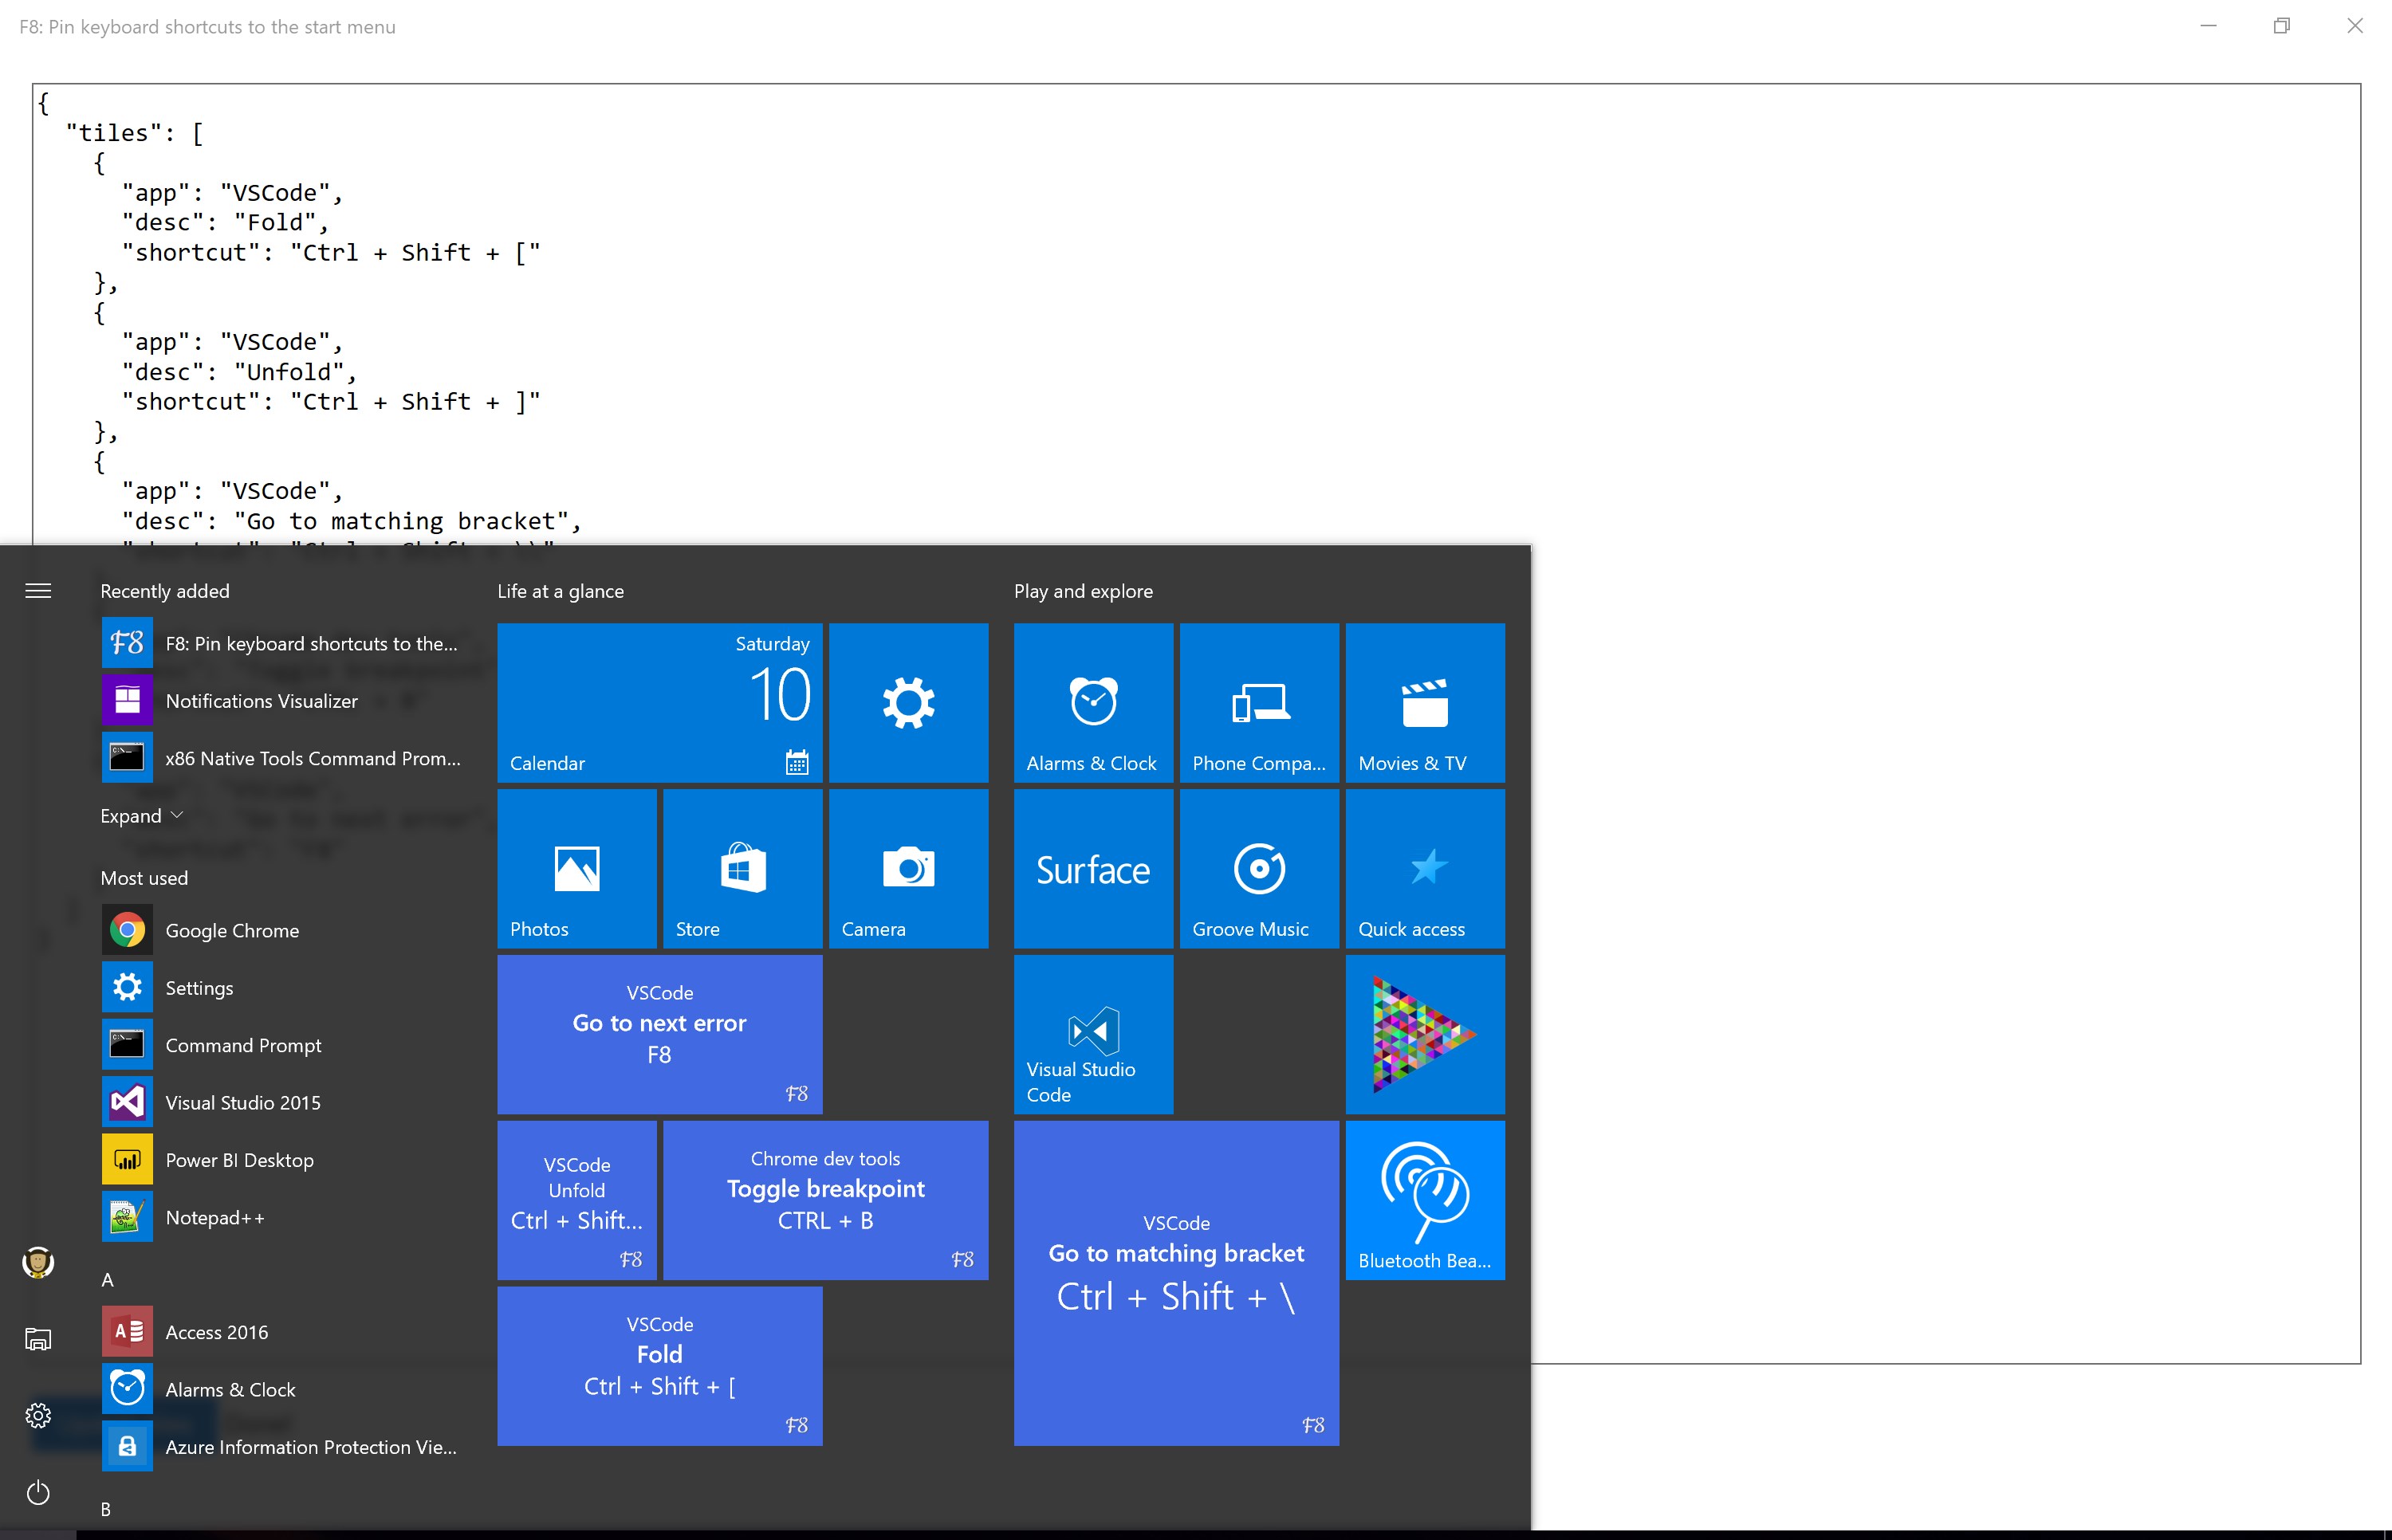Open the Bluetooth Beacon tile

tap(1424, 1199)
